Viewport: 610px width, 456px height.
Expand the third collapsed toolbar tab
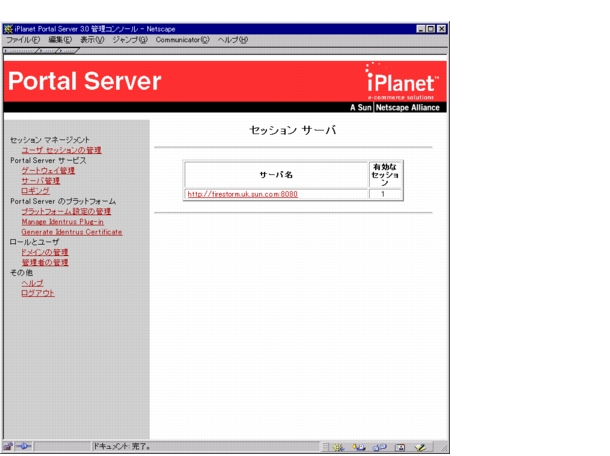click(68, 51)
